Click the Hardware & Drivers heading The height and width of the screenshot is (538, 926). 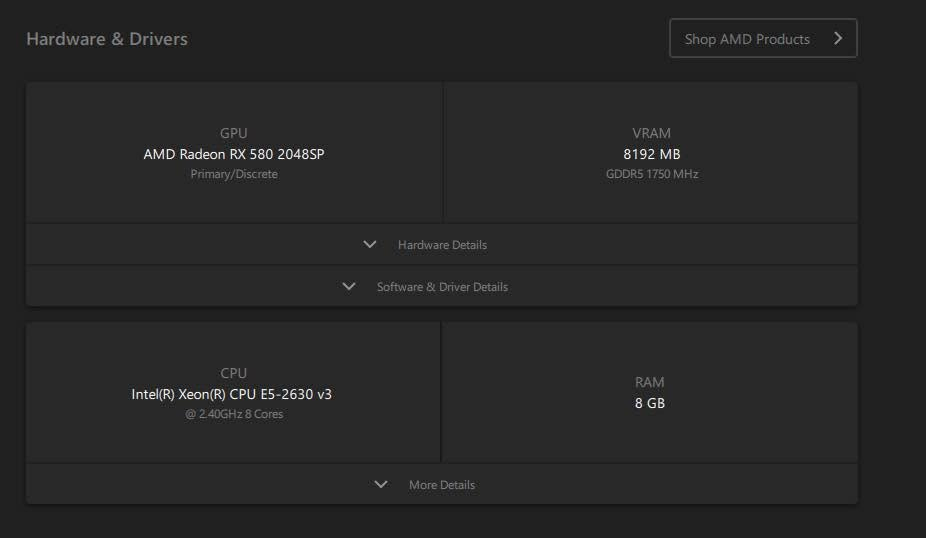[x=107, y=39]
